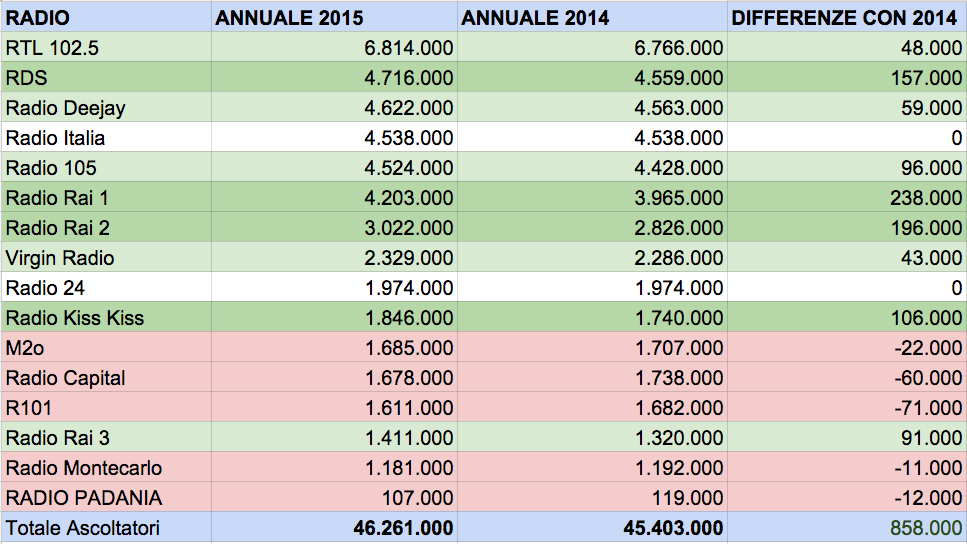
Task: Click the 1.611.000 value cell
Action: tap(334, 408)
